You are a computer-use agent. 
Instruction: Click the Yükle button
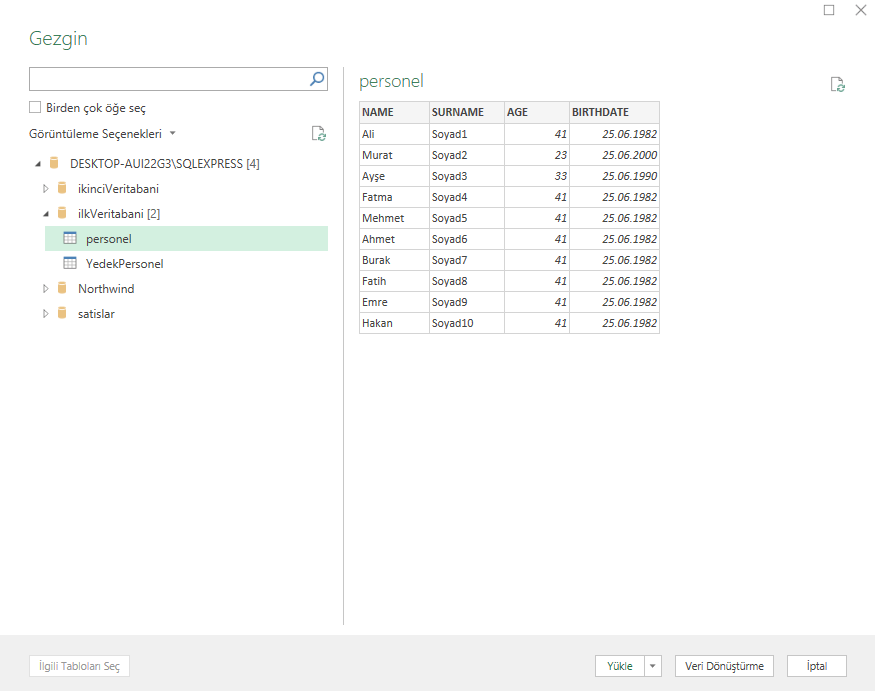(620, 666)
